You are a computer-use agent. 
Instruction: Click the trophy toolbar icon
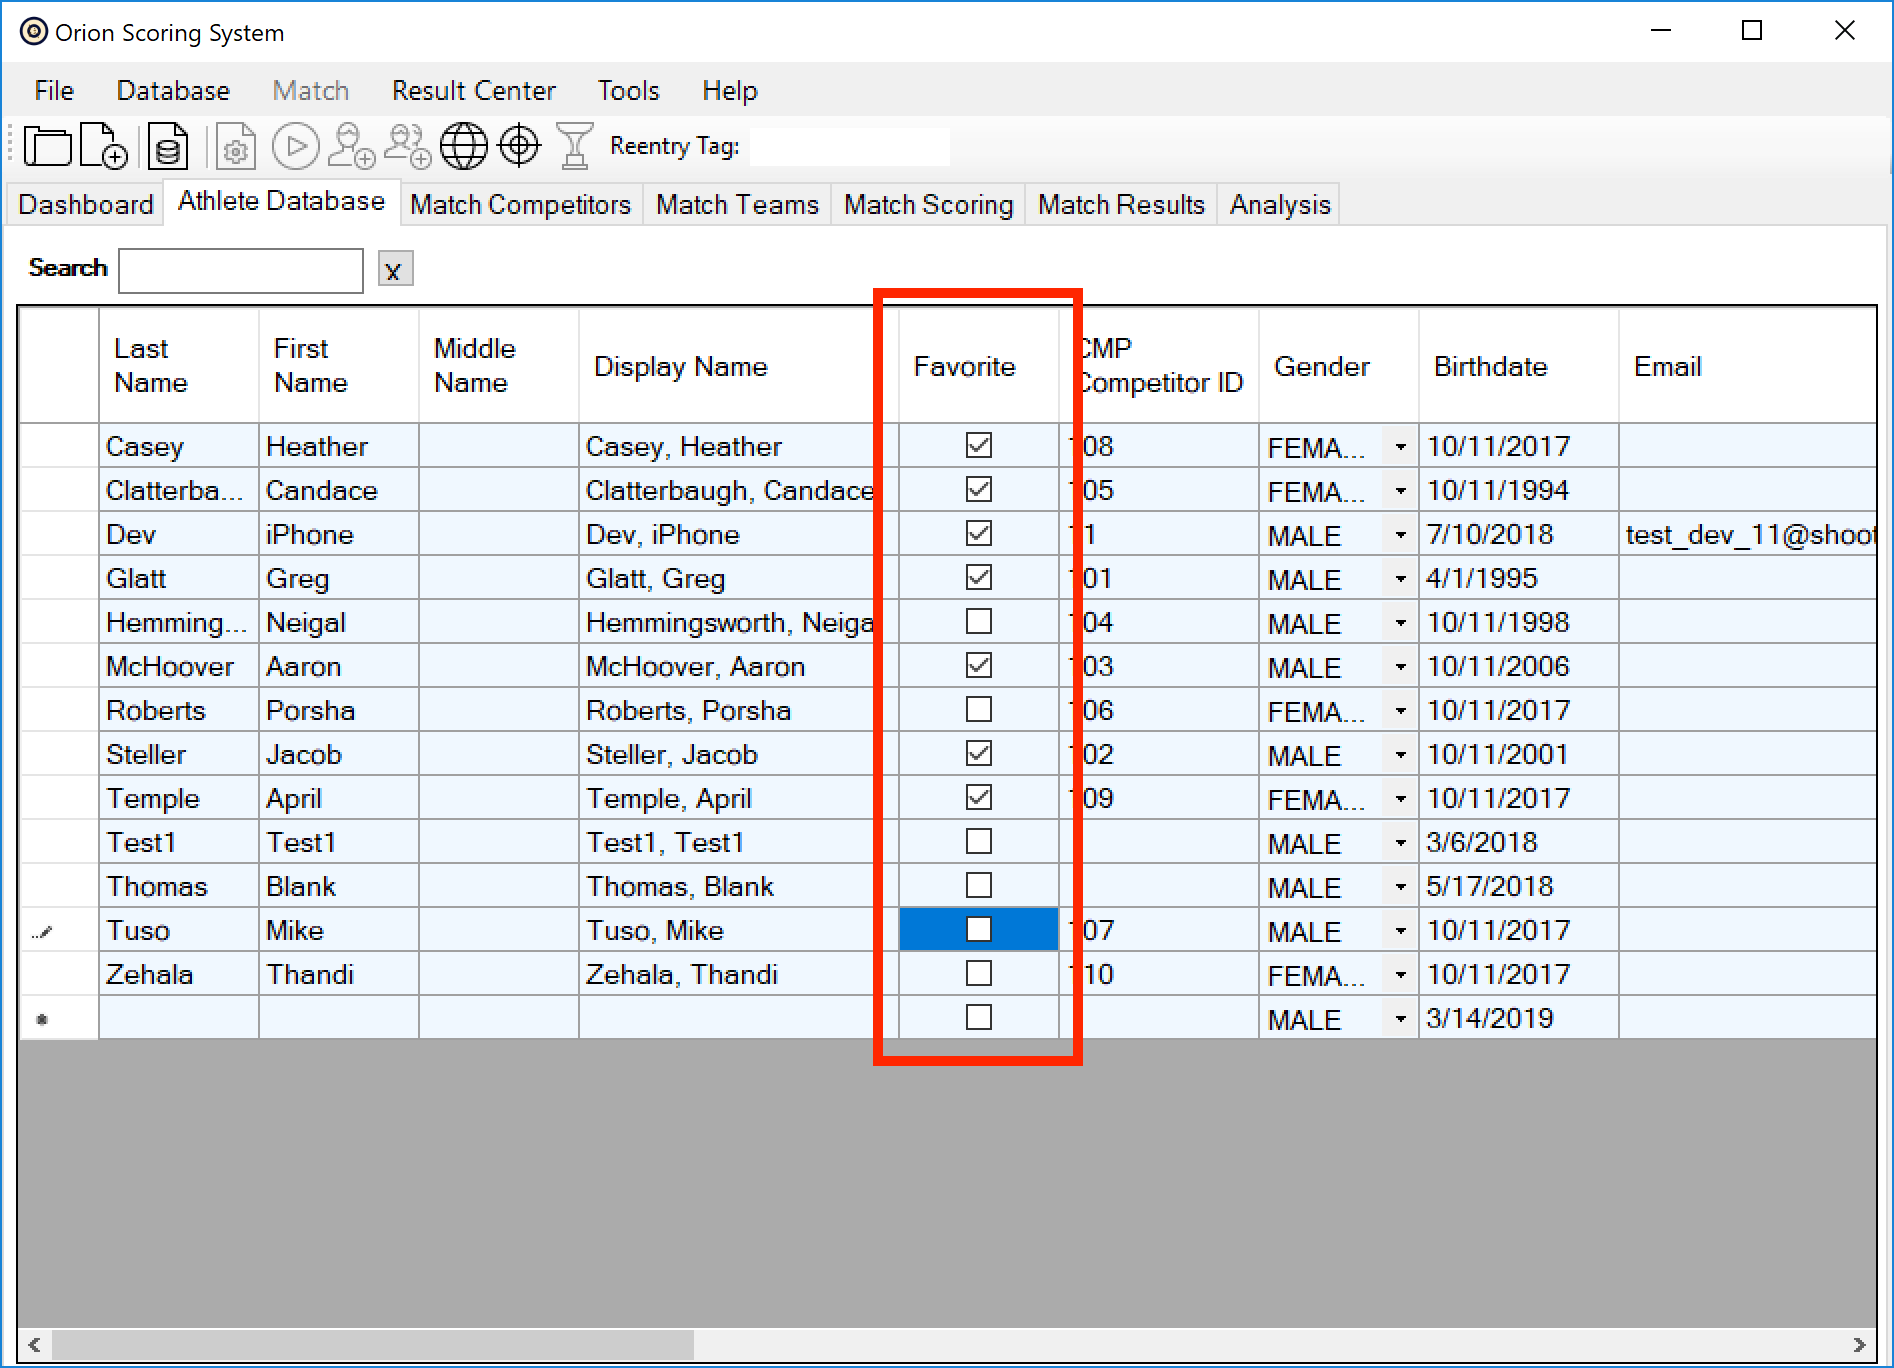pos(574,146)
